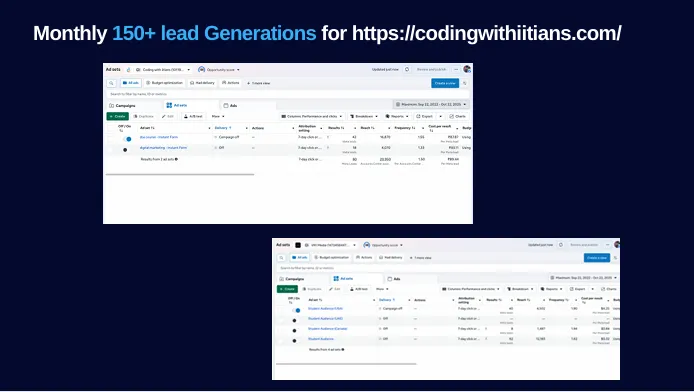
Task: Click the green Create button in the VM Media panel
Action: [x=287, y=289]
